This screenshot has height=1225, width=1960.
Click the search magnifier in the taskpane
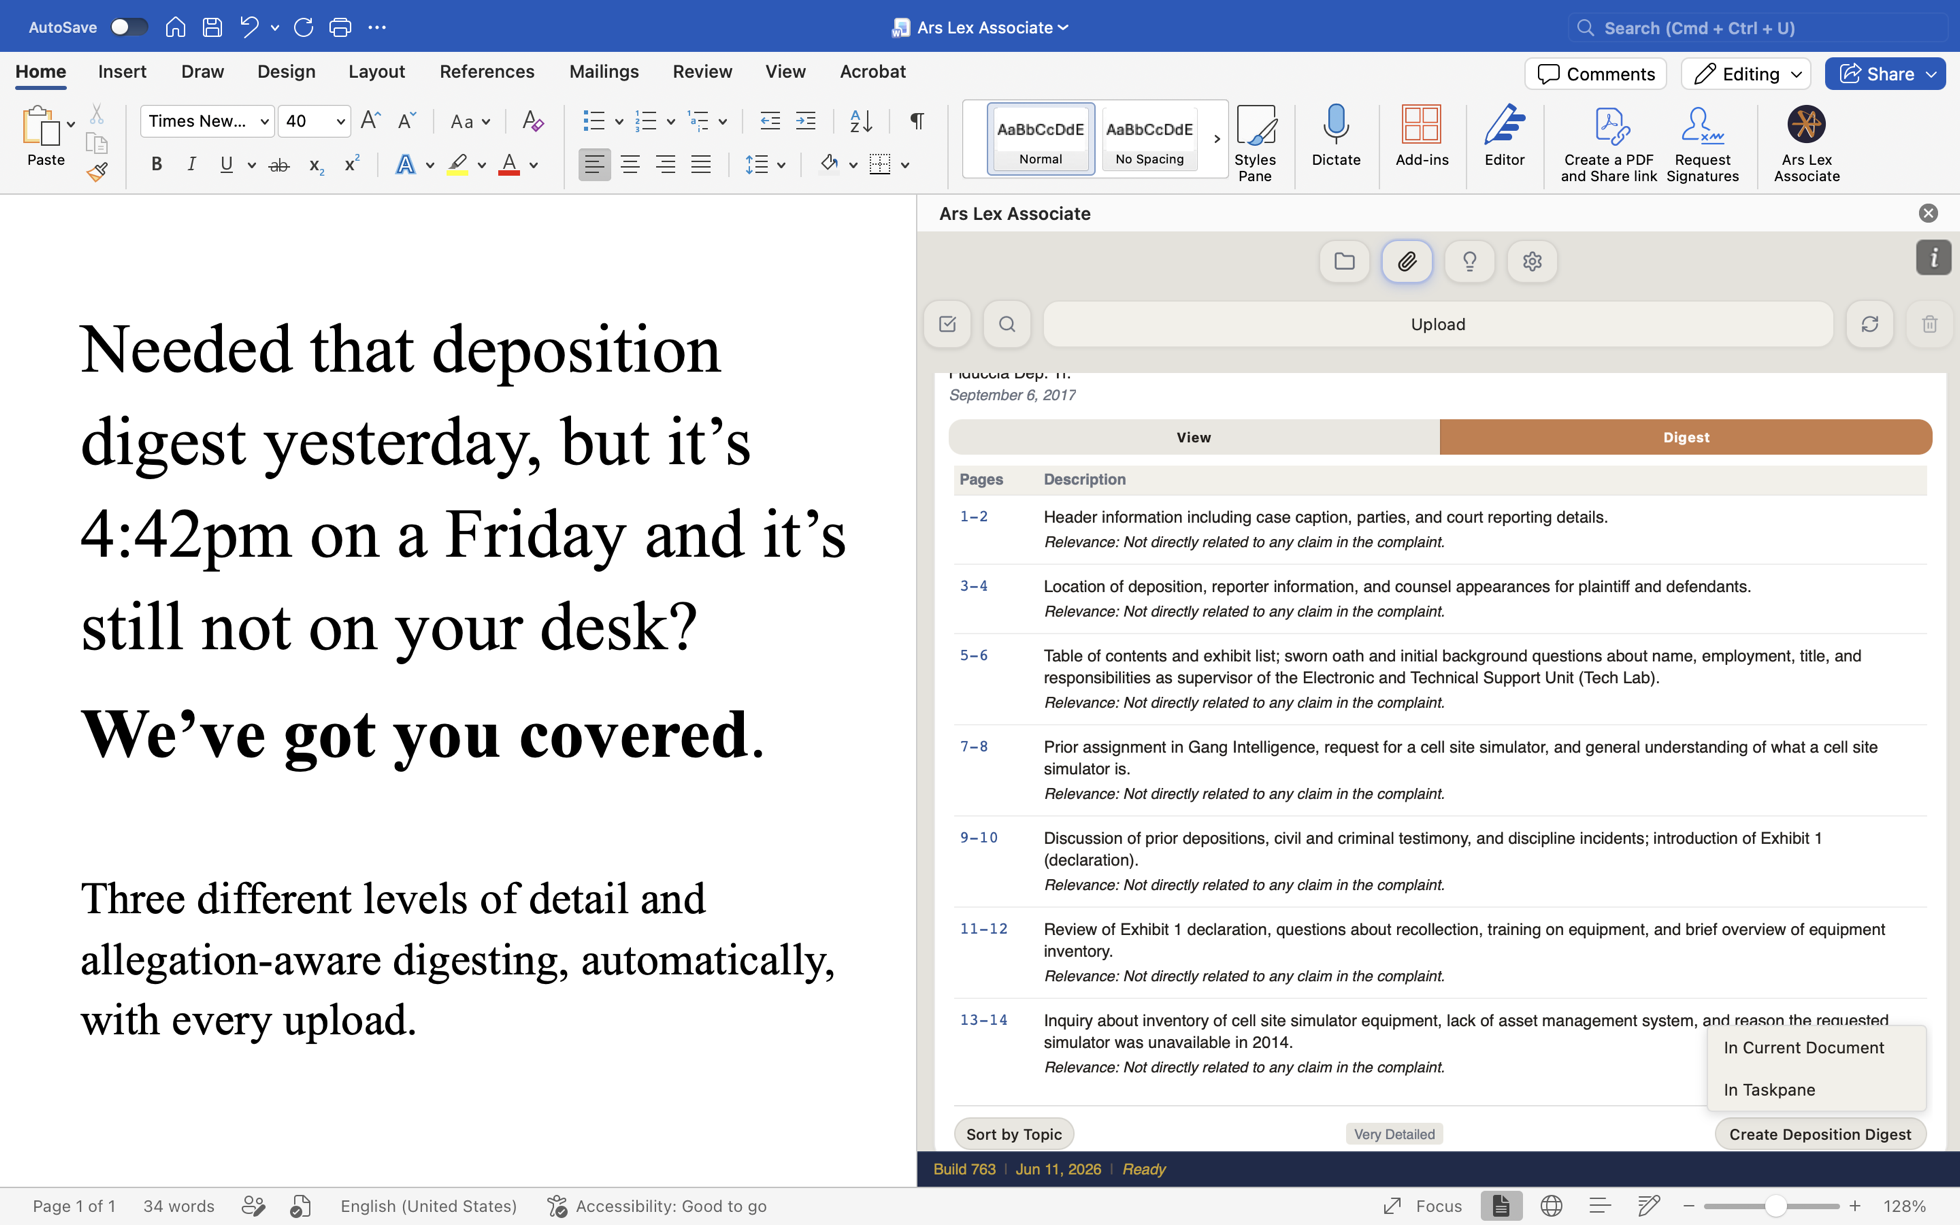click(x=1007, y=324)
